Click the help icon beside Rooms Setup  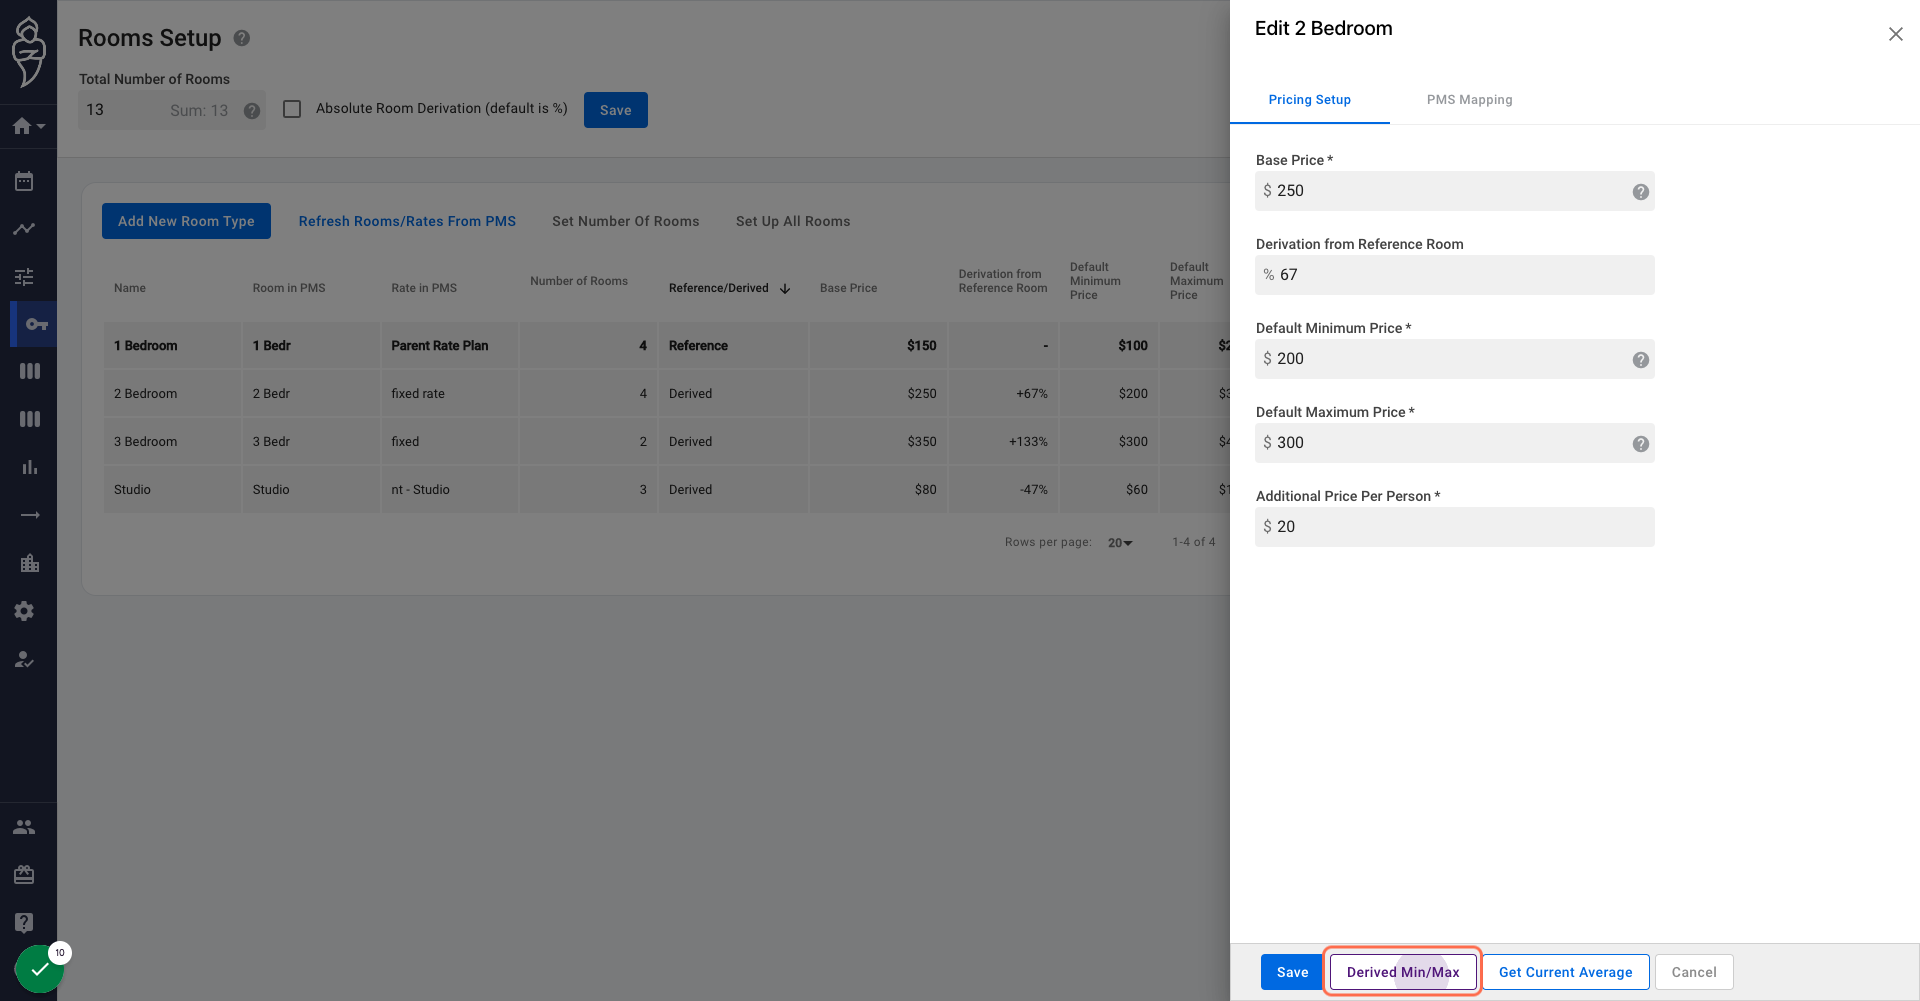pyautogui.click(x=242, y=38)
